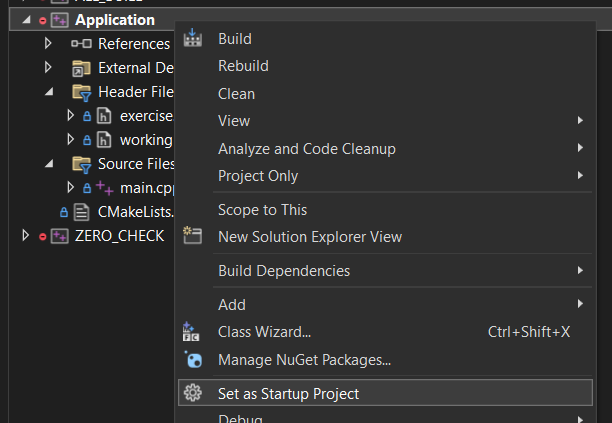
Task: Click the CMakeLists text file icon
Action: click(82, 212)
